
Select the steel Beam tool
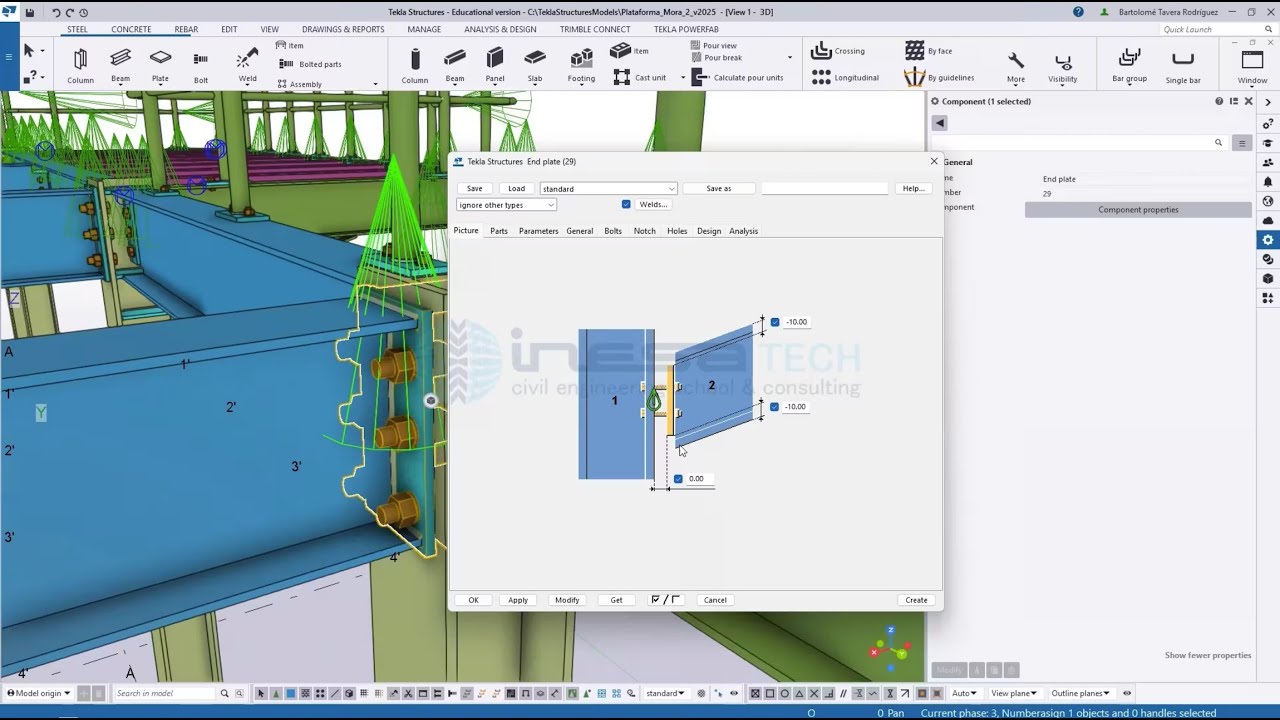120,65
